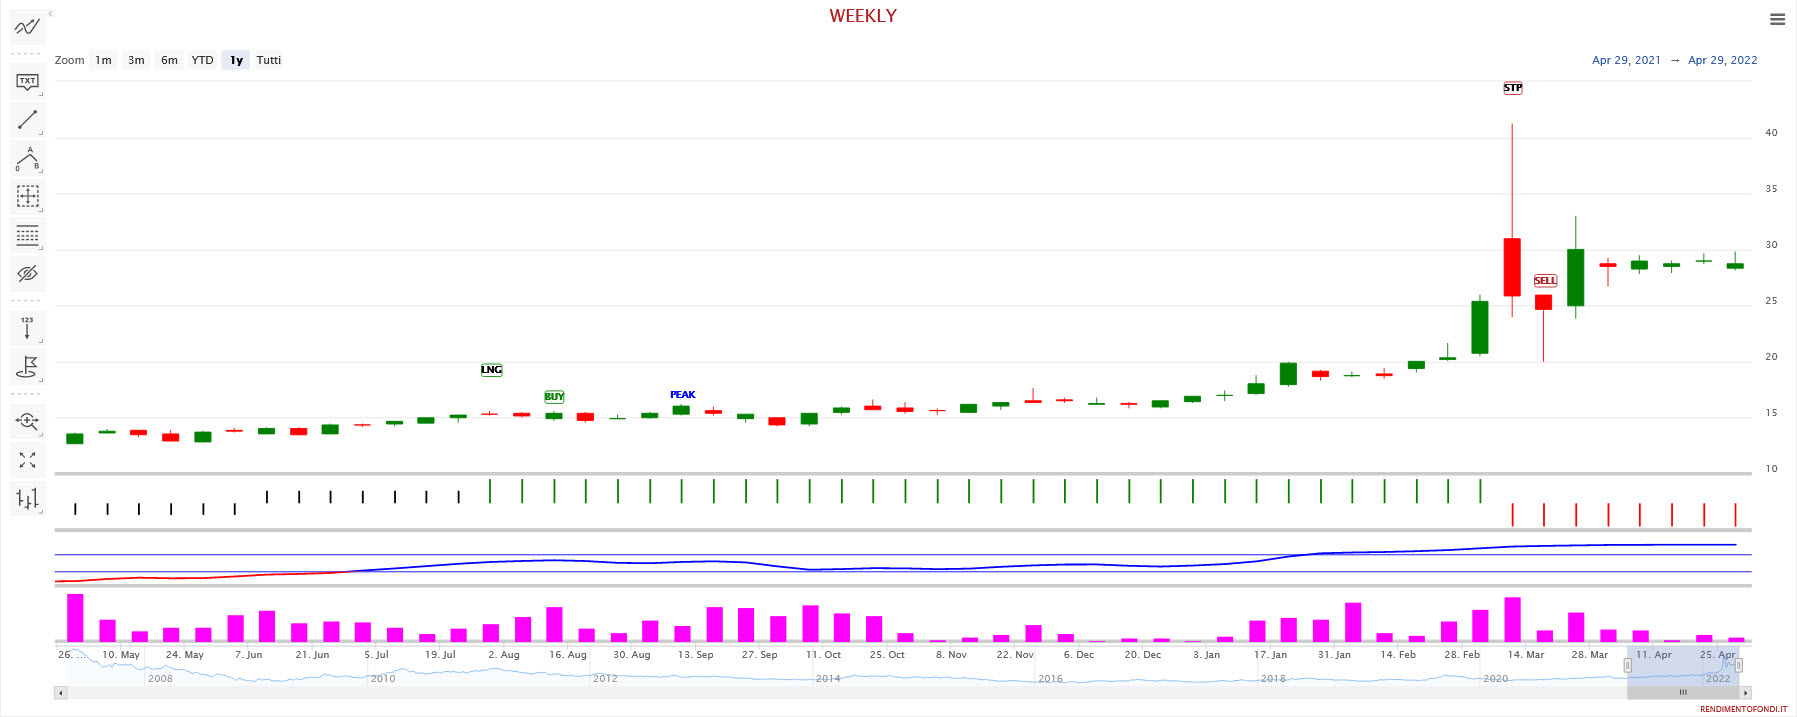This screenshot has height=717, width=1797.
Task: Set zoom range to 1m
Action: (x=103, y=60)
